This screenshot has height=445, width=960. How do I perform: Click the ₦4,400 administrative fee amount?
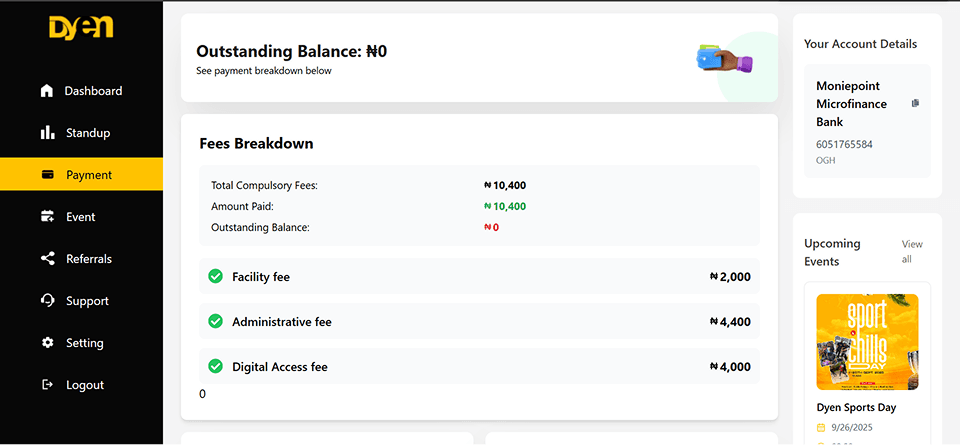tap(730, 321)
